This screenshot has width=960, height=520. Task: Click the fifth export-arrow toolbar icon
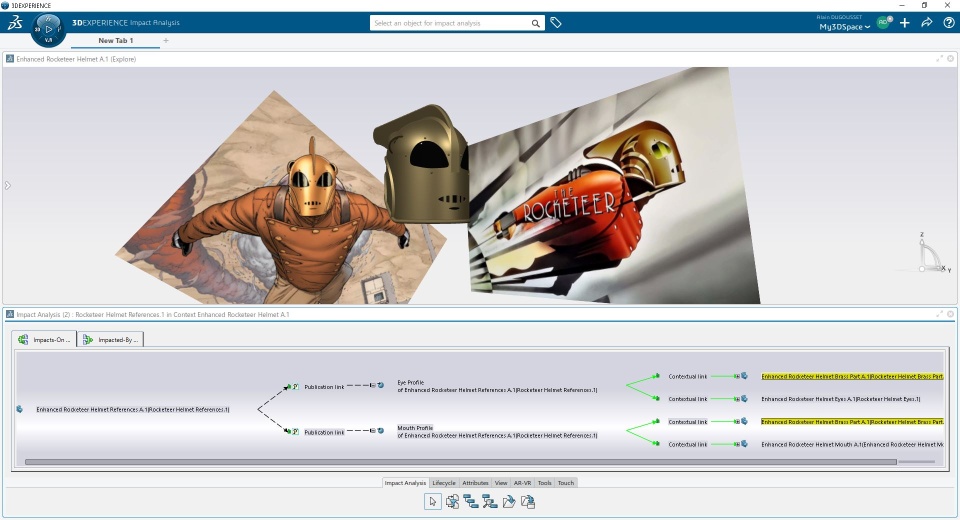(509, 502)
